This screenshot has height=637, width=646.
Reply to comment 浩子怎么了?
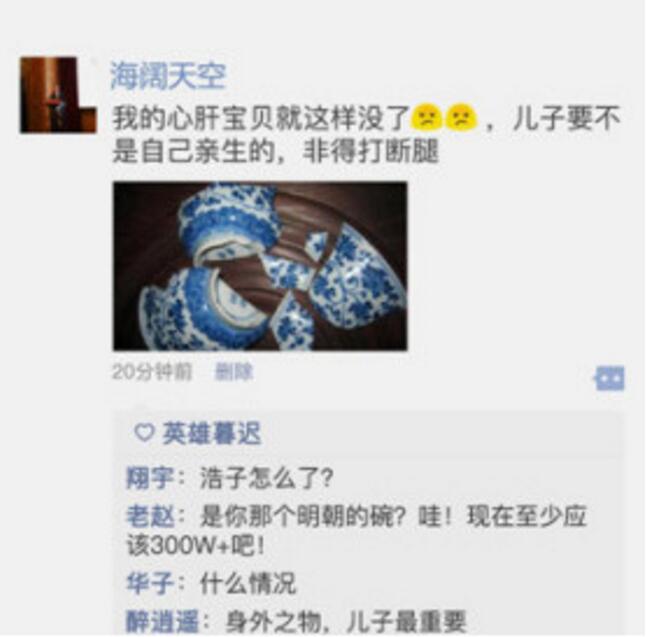click(x=267, y=479)
